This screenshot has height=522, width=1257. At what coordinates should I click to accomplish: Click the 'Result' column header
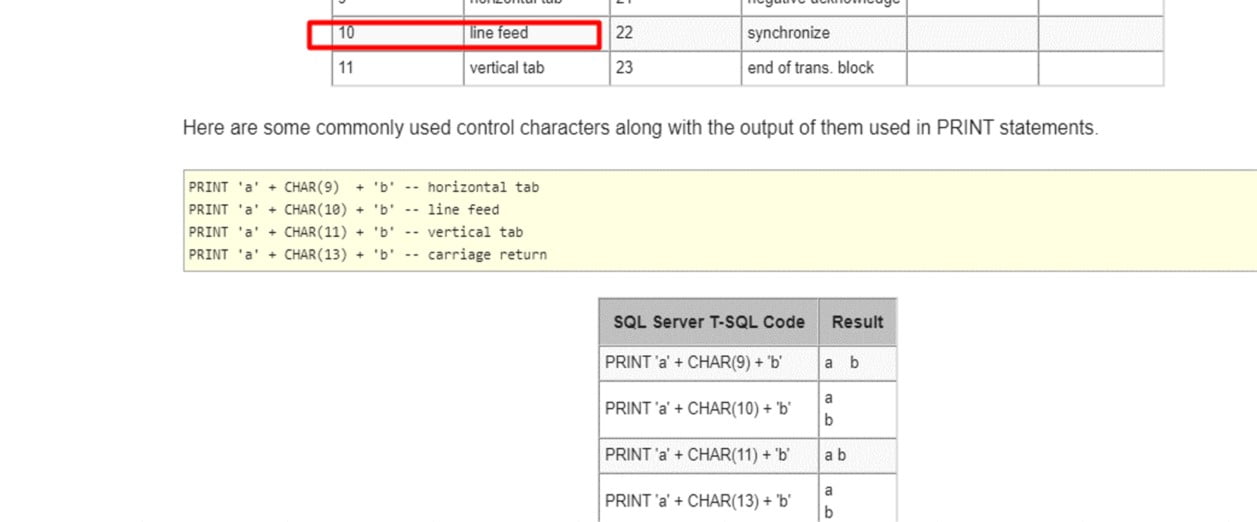(x=857, y=322)
